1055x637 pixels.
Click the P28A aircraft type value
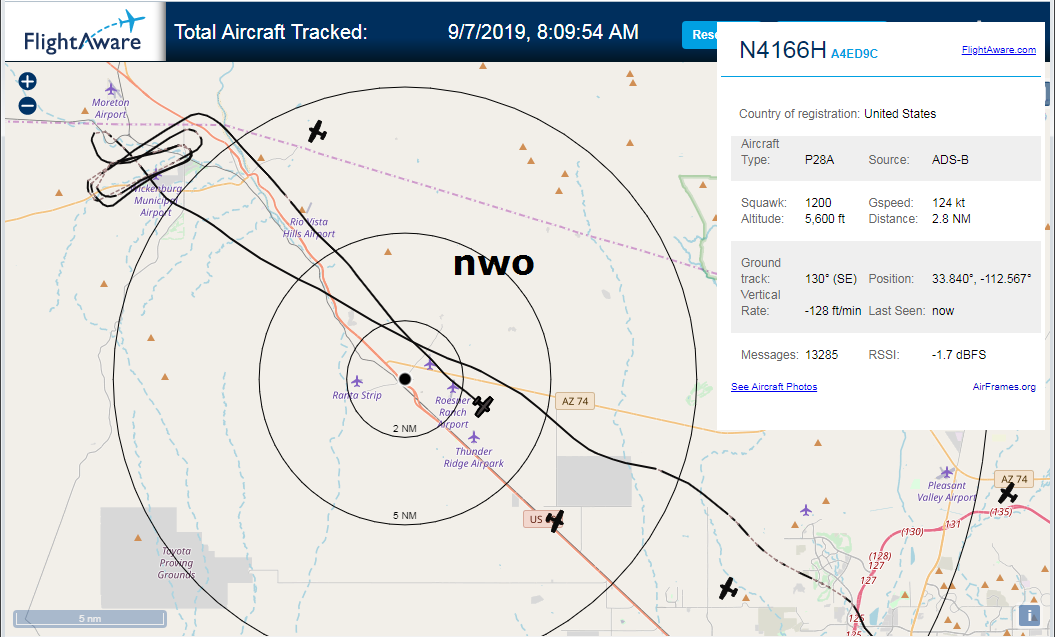click(x=820, y=160)
